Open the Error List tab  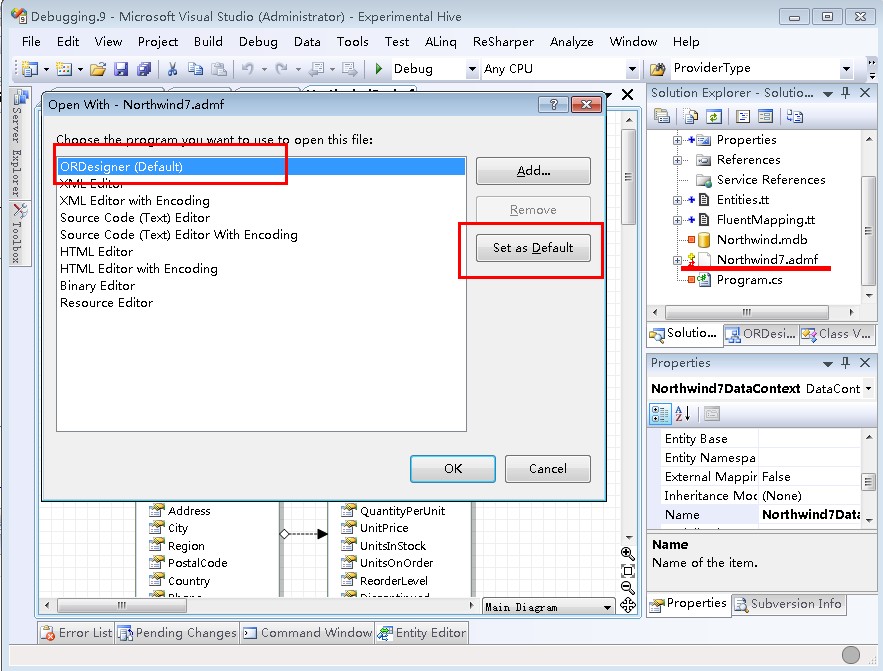click(77, 633)
